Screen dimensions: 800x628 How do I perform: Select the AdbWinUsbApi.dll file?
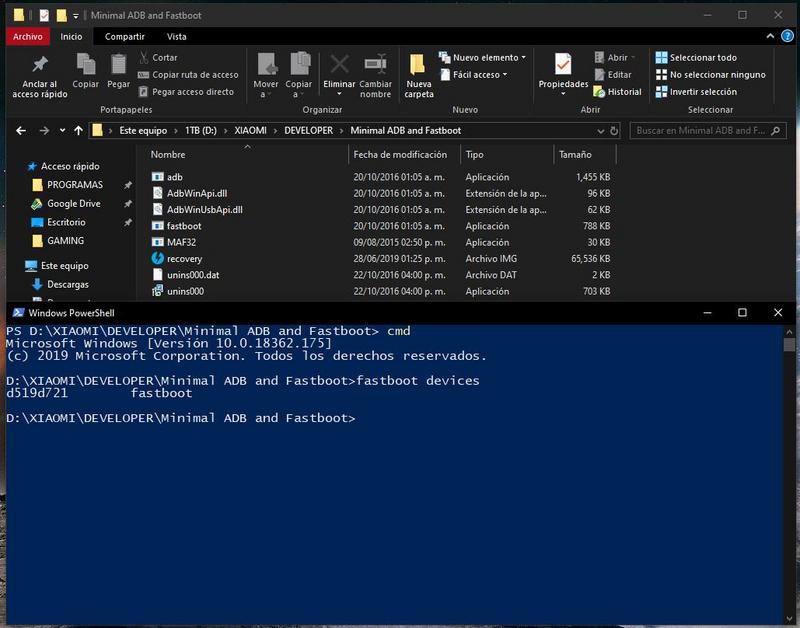point(381,210)
